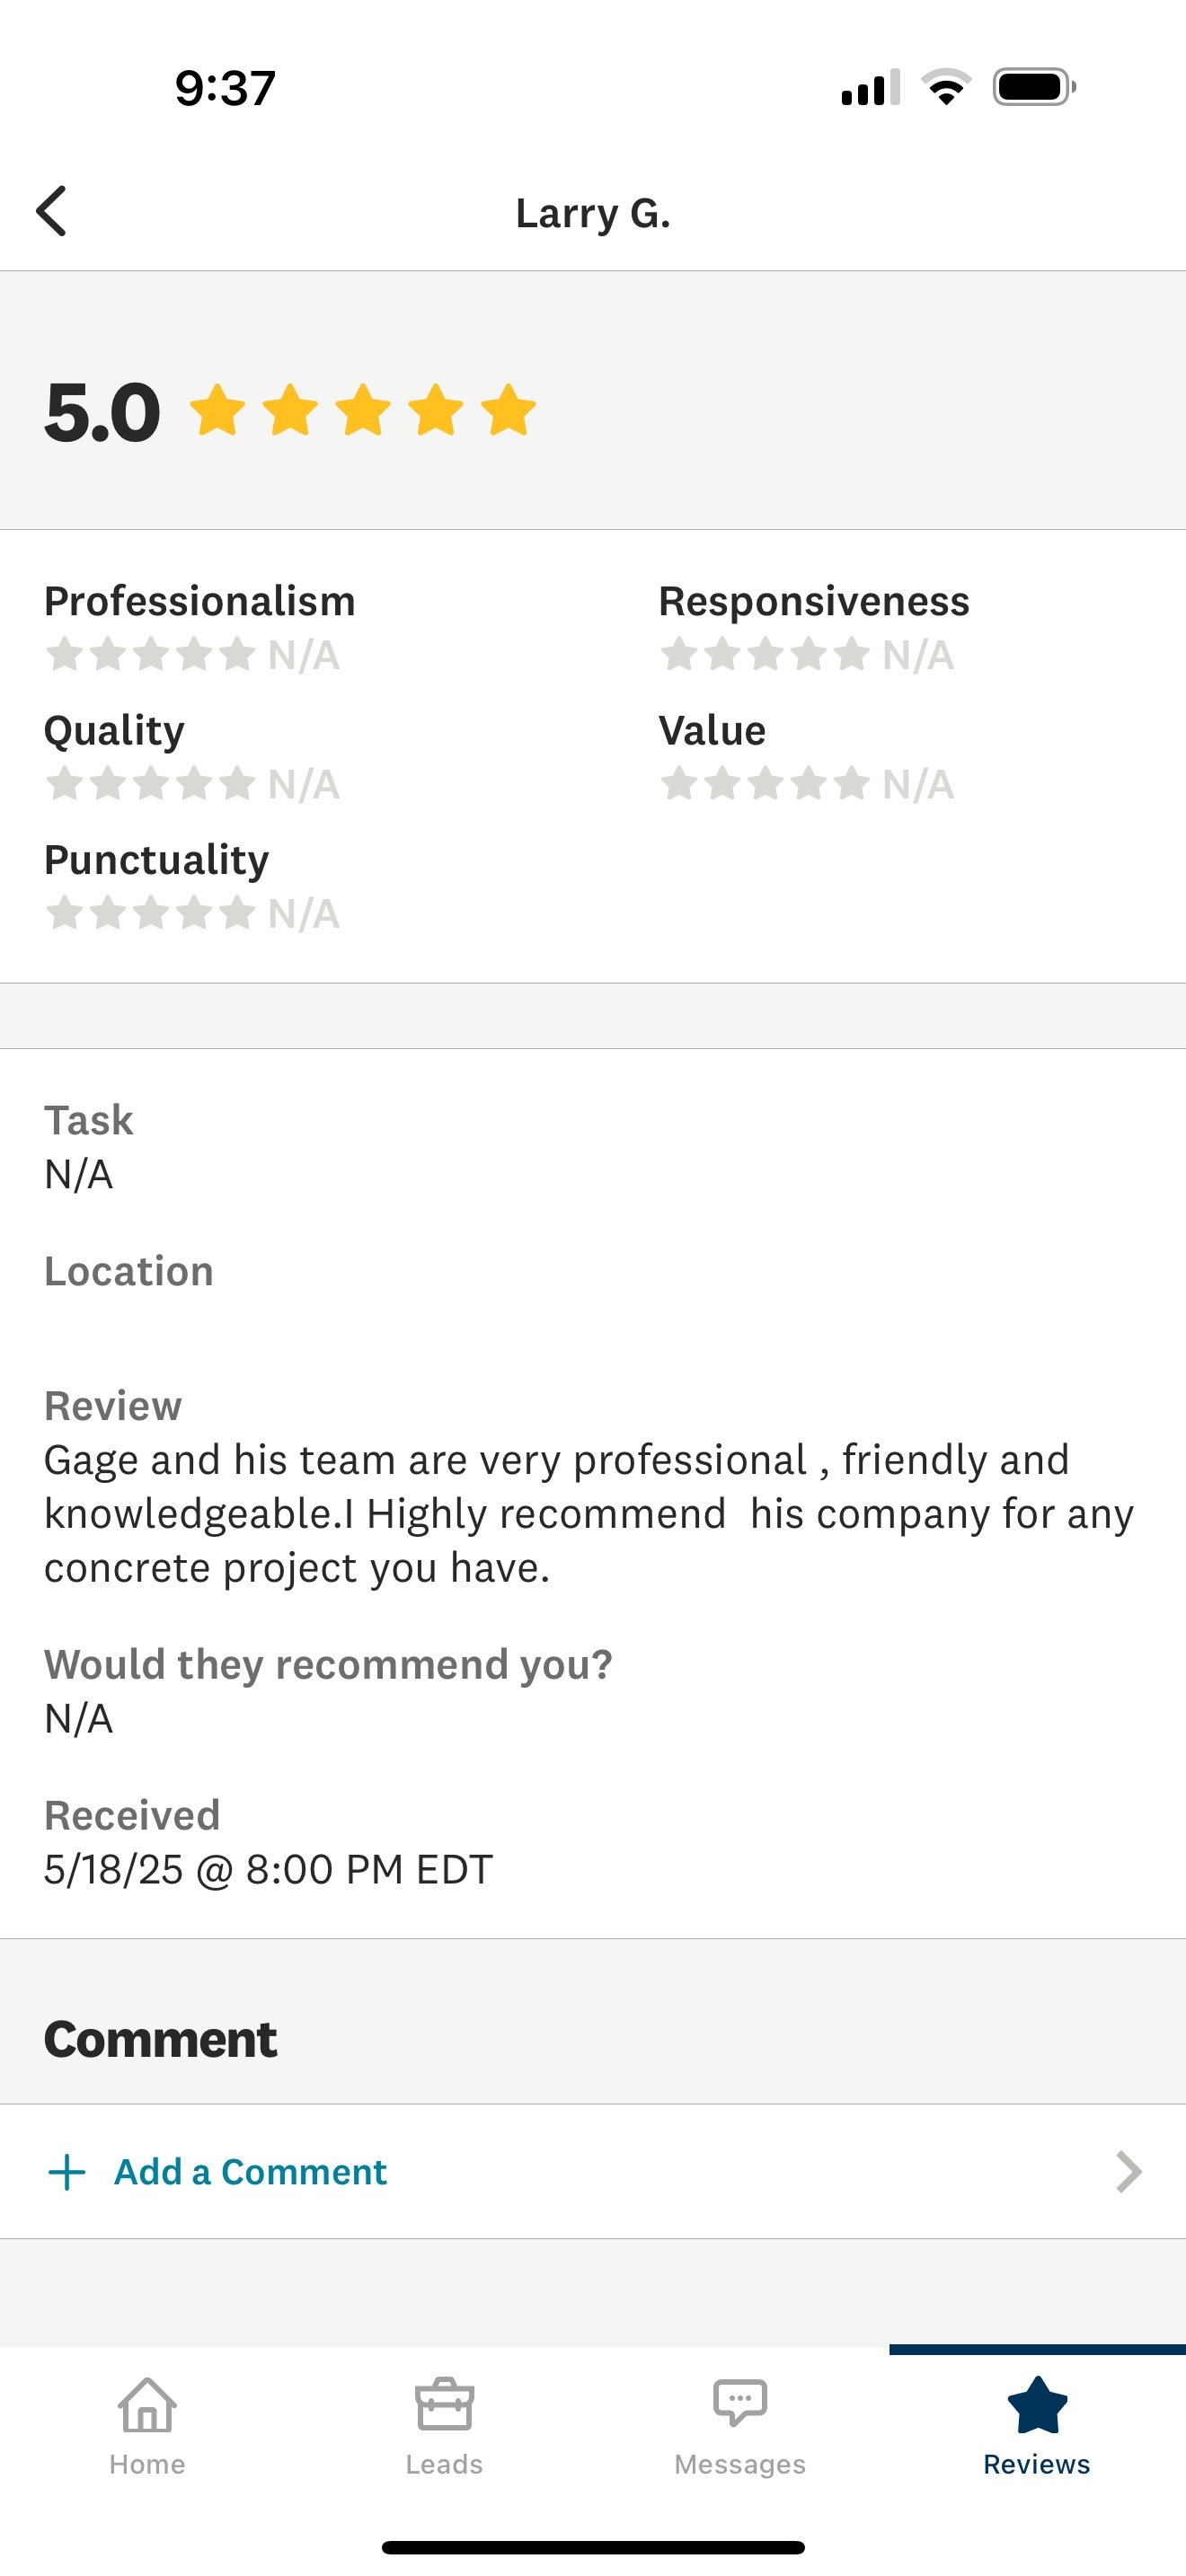Screen dimensions: 1186x2576
Task: Click the Add a Comment link
Action: (250, 2172)
